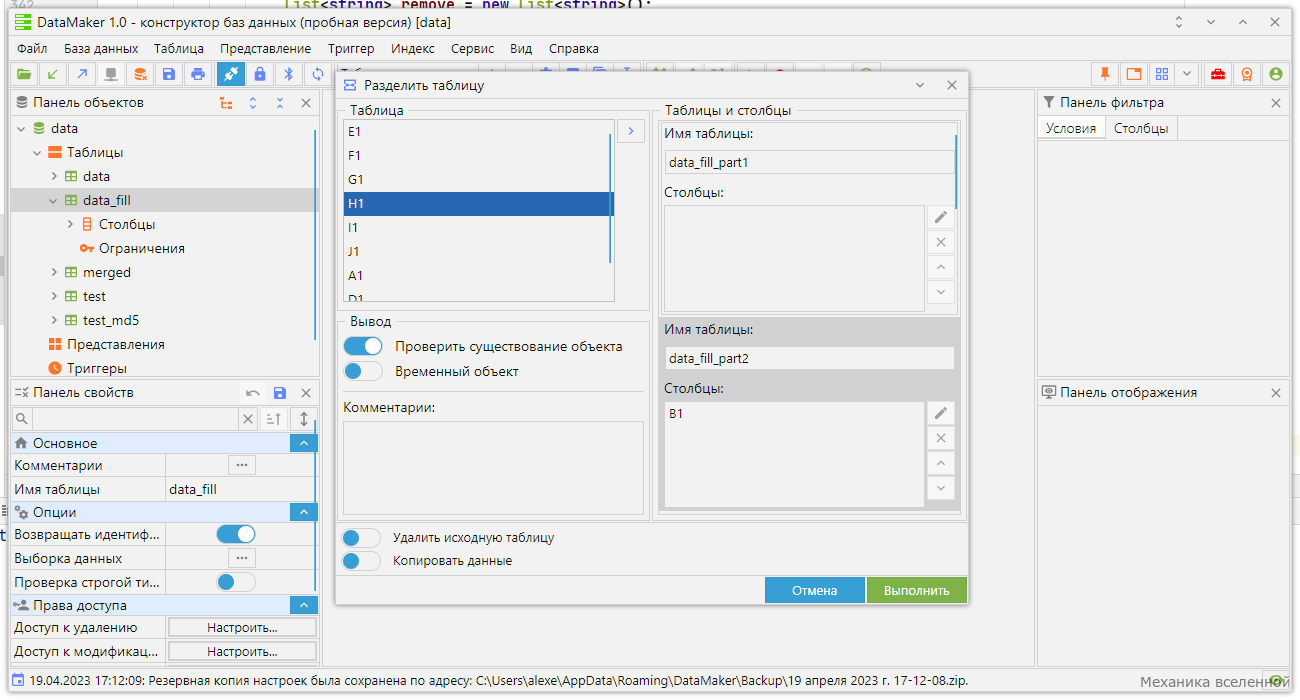Viewport: 1300px width, 700px height.
Task: Click the save icon in Панель свойств
Action: pyautogui.click(x=280, y=393)
